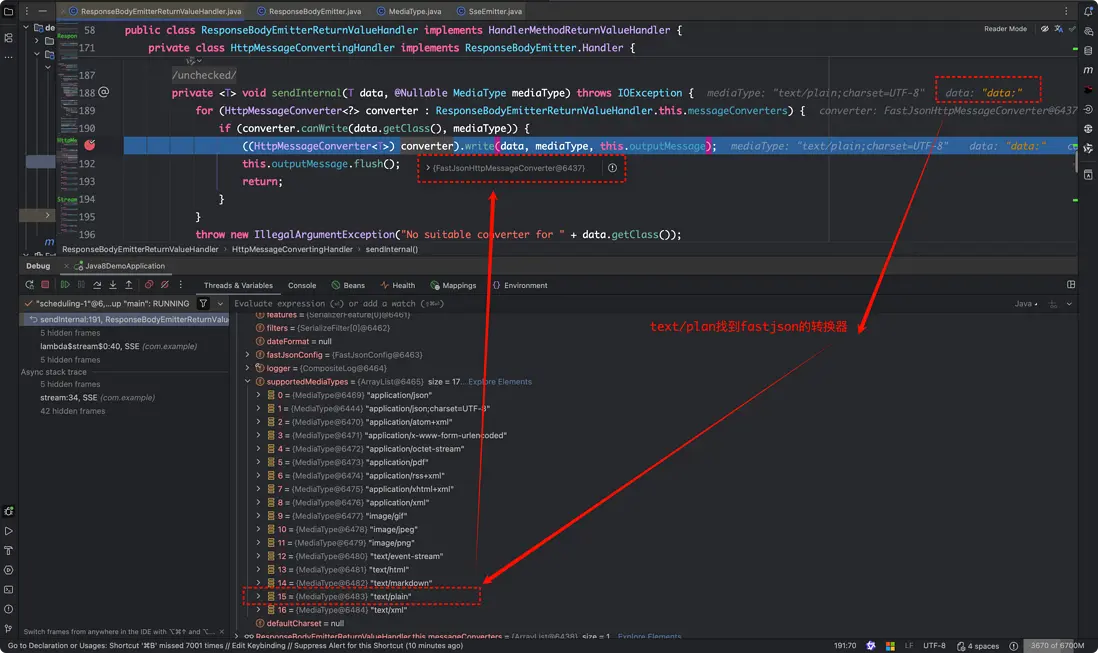This screenshot has width=1098, height=653.
Task: Open the Structure tool window icon
Action: coord(8,38)
